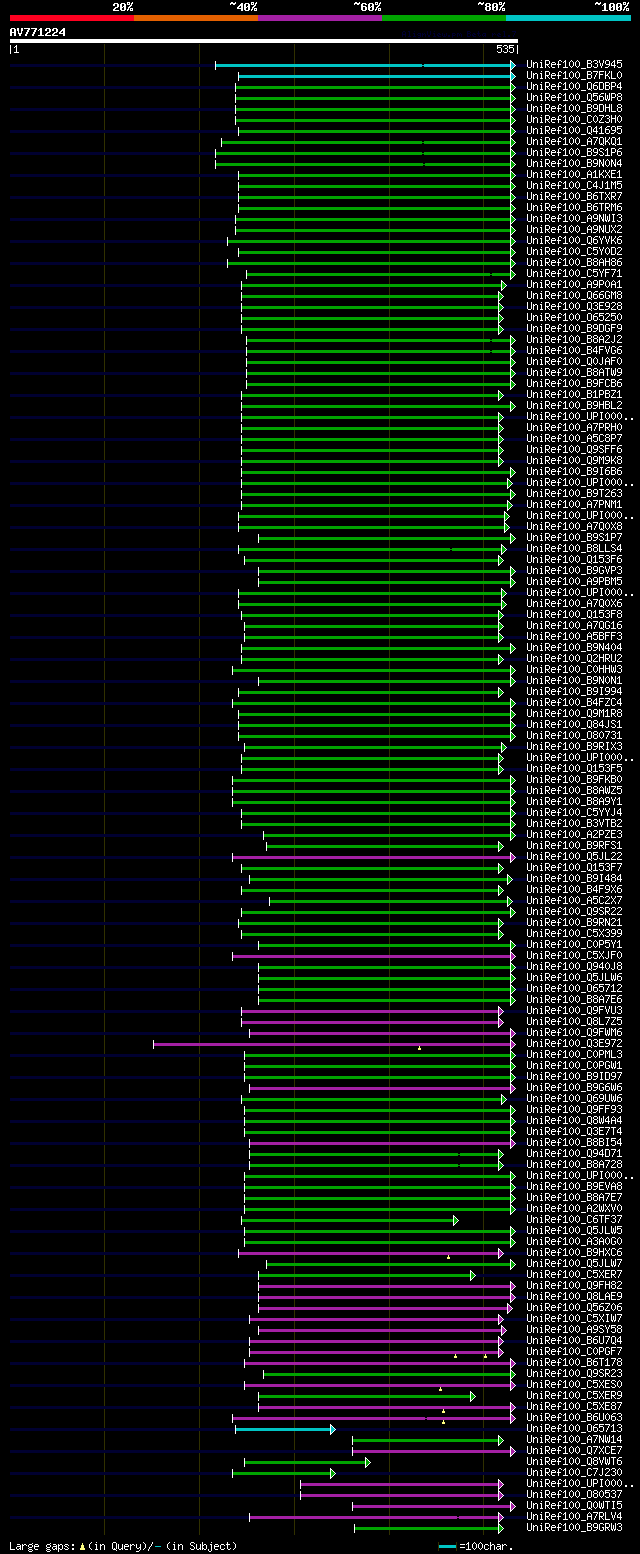640x1554 pixels.
Task: Click the short green bar for UniRef100_C6TF37
Action: click(349, 1219)
